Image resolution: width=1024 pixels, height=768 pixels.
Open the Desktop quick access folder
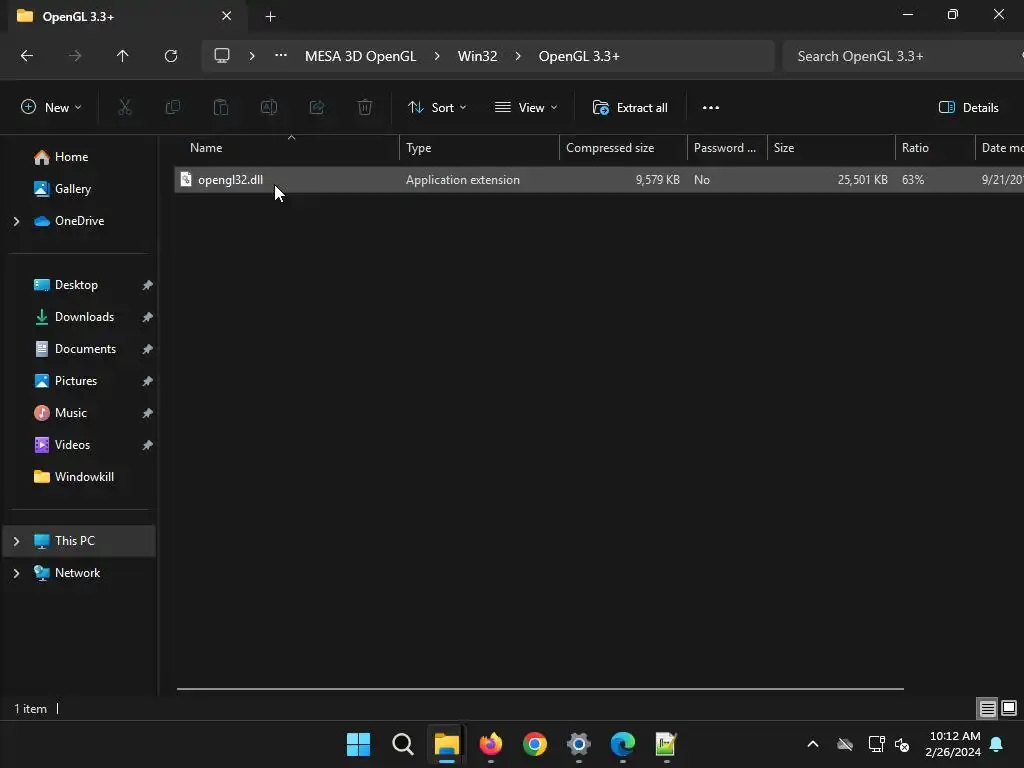76,285
